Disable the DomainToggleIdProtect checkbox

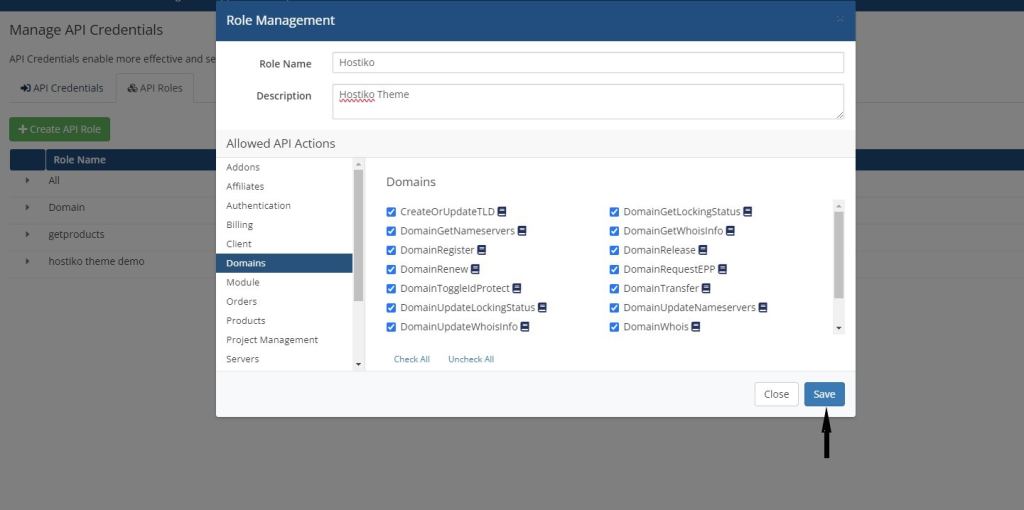tap(391, 289)
